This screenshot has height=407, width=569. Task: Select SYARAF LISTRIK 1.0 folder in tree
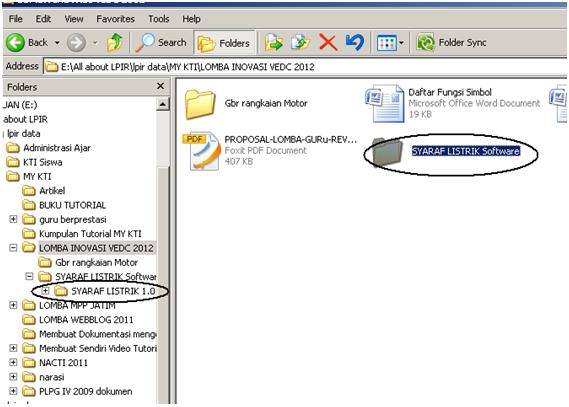105,291
